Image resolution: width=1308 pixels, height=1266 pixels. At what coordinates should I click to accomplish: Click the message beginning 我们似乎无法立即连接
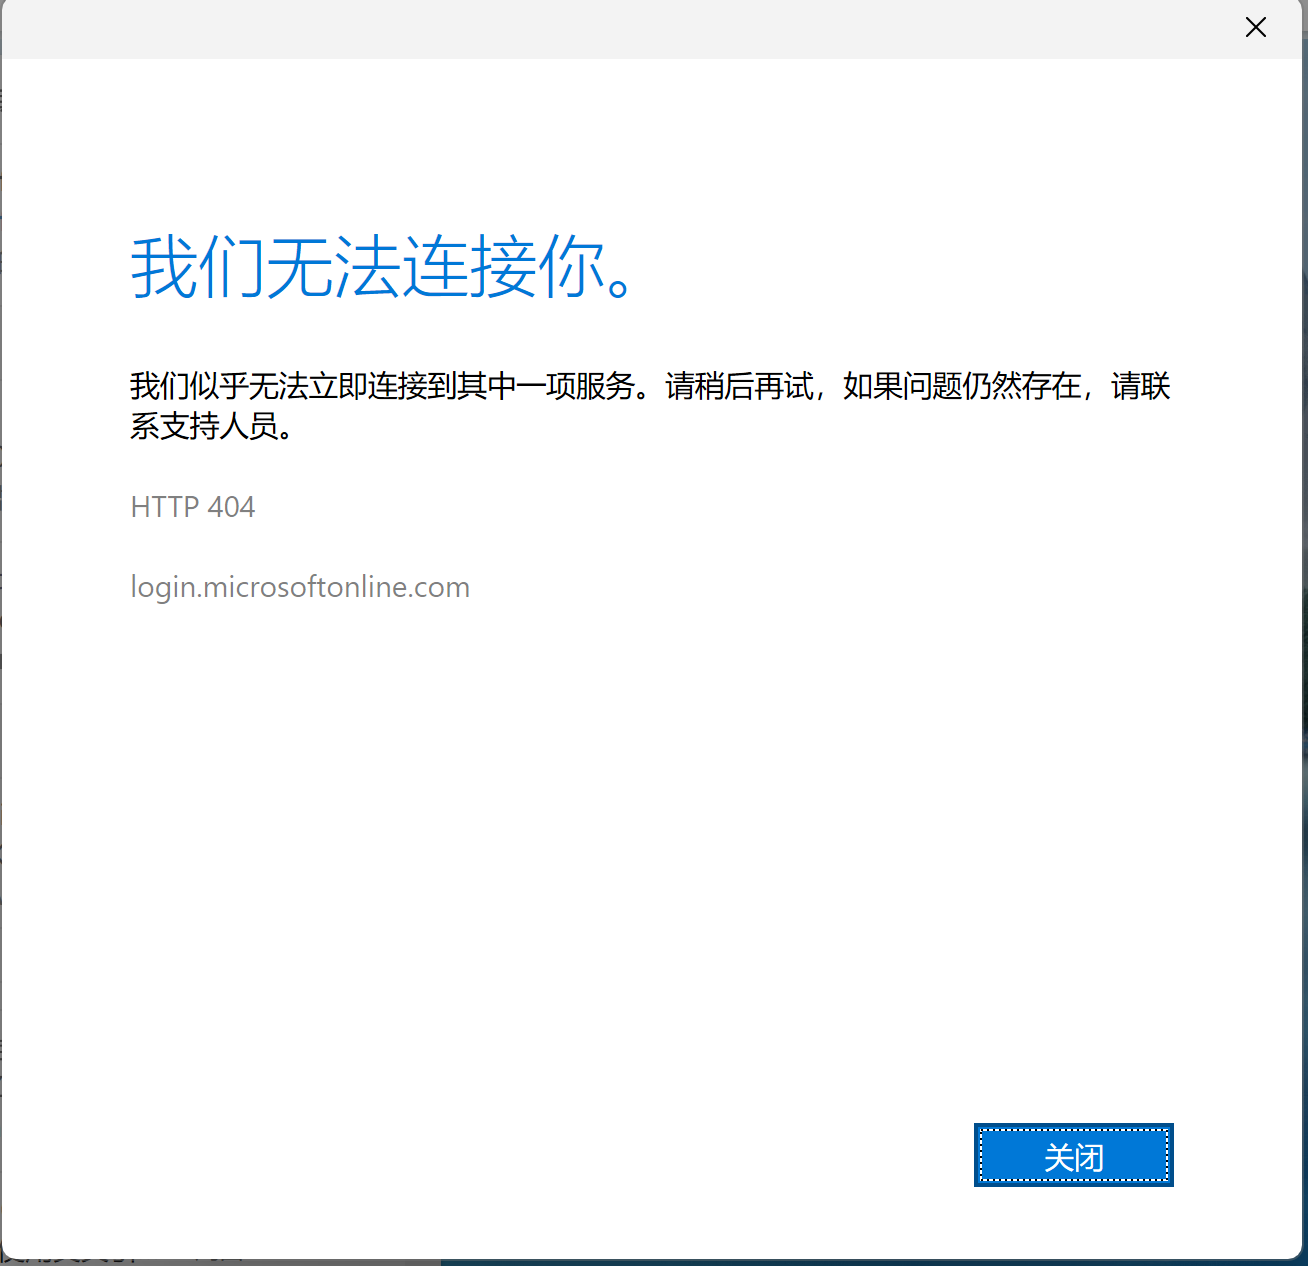[650, 405]
